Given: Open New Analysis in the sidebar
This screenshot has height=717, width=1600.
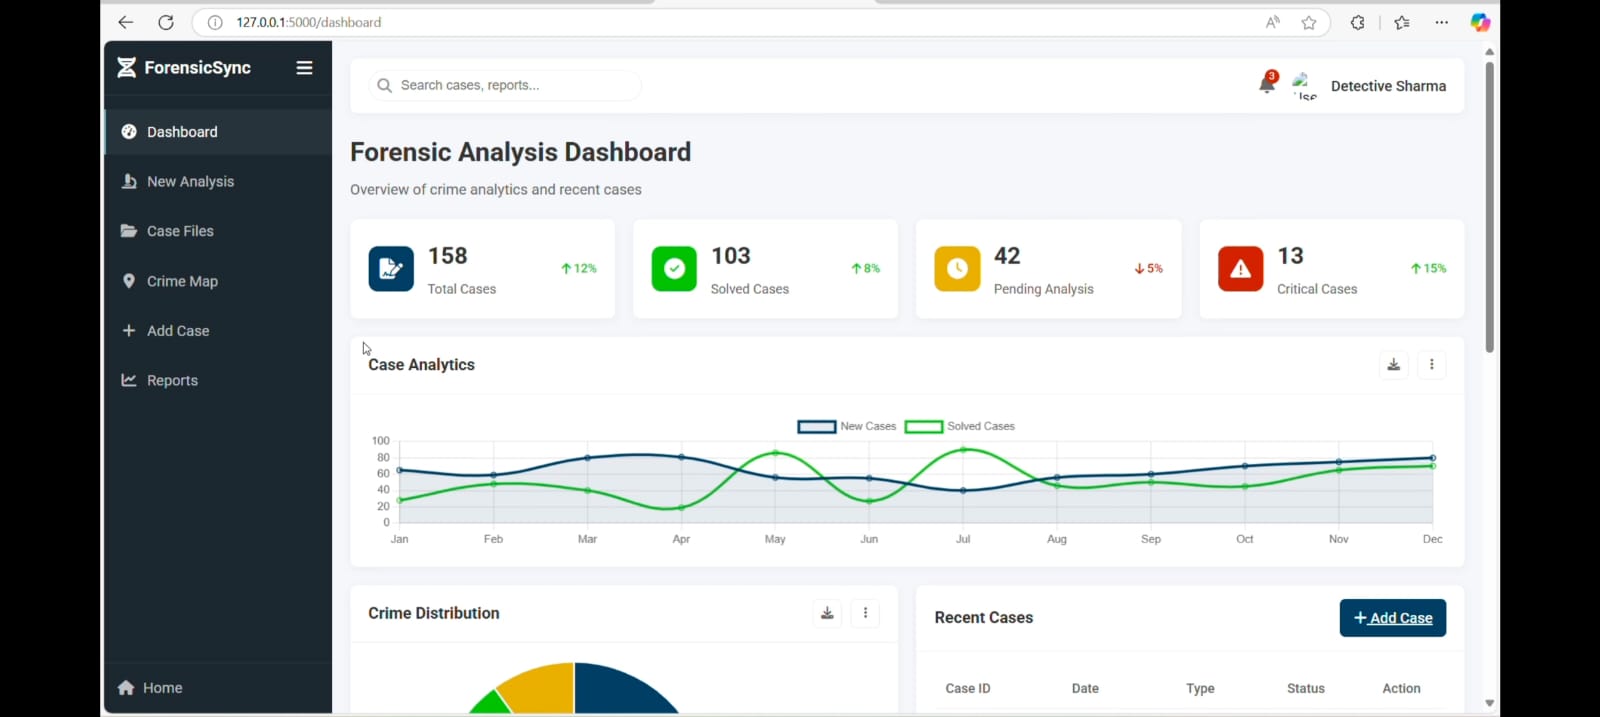Looking at the screenshot, I should (x=218, y=182).
